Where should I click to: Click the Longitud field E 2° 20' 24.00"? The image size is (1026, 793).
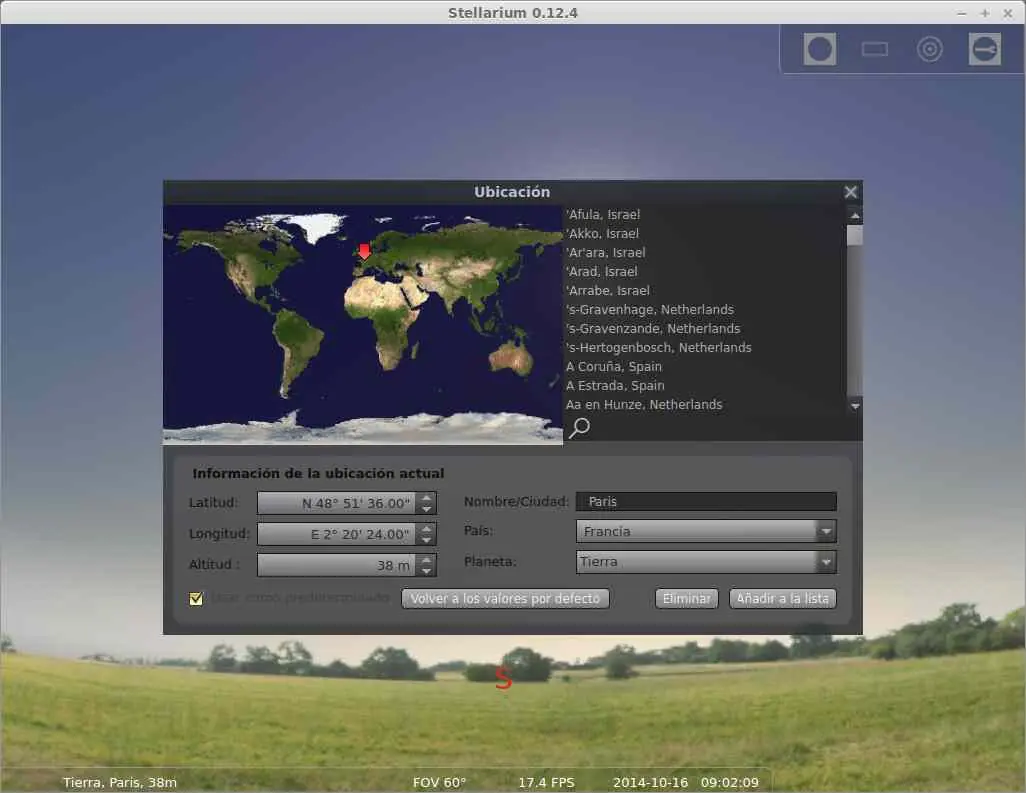[338, 534]
